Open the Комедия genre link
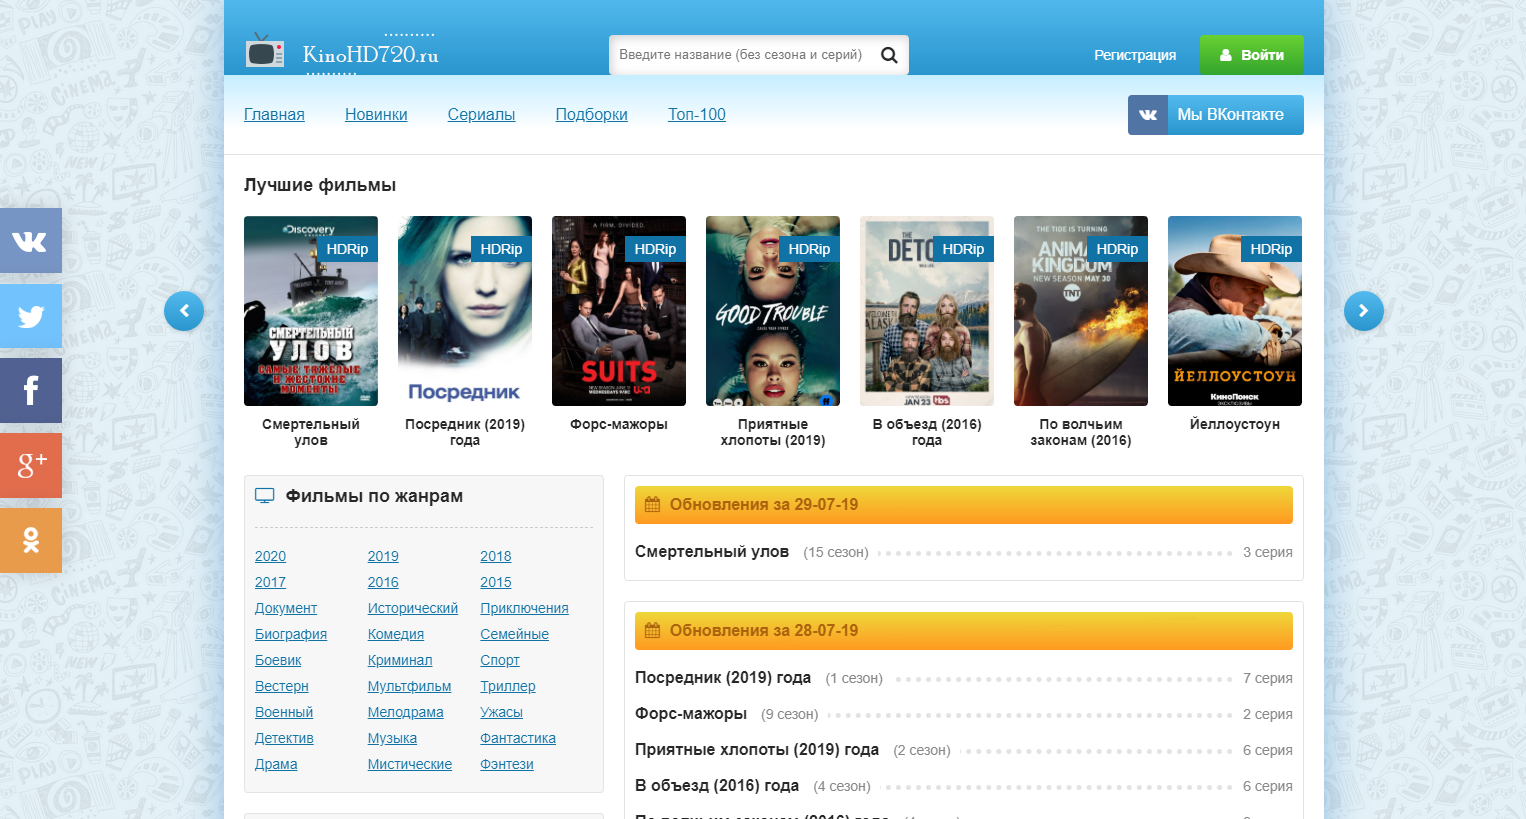Viewport: 1526px width, 819px height. click(x=396, y=634)
